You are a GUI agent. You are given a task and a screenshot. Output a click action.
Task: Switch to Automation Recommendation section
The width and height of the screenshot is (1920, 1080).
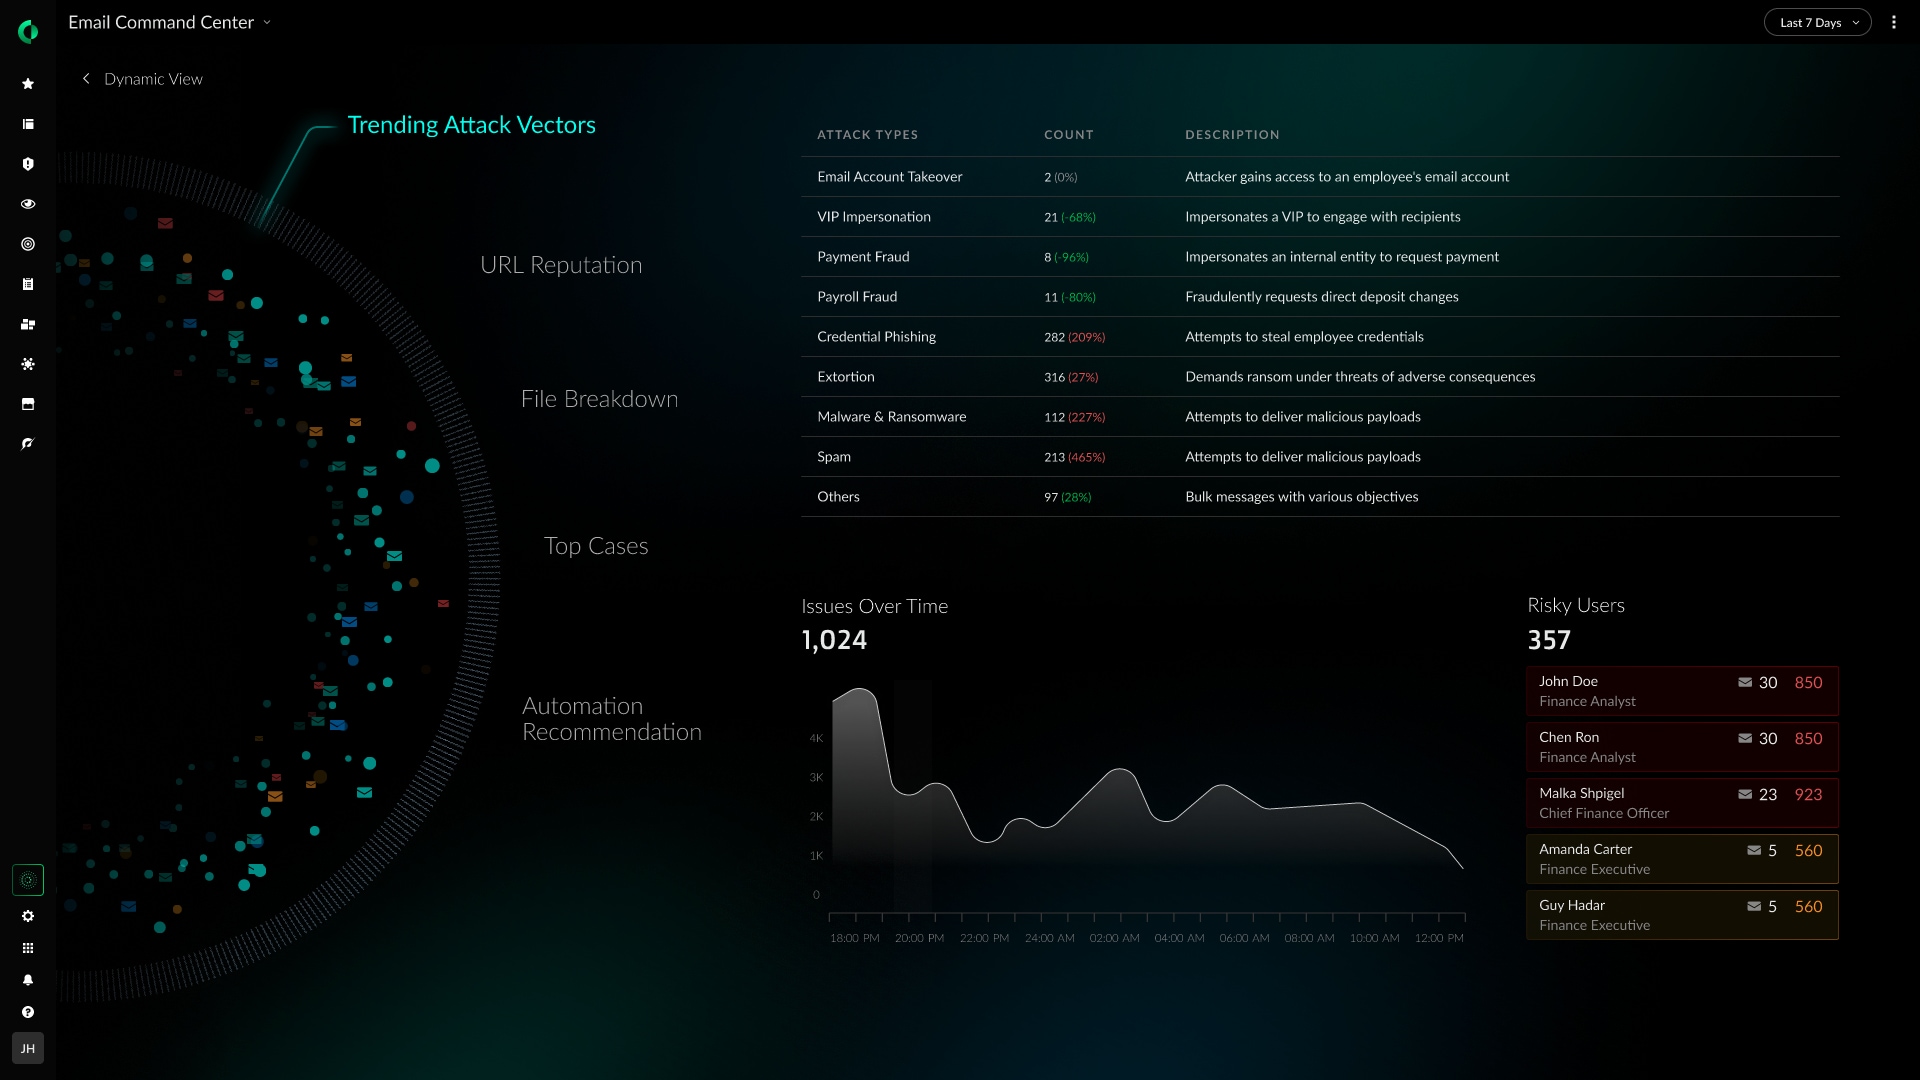tap(612, 719)
